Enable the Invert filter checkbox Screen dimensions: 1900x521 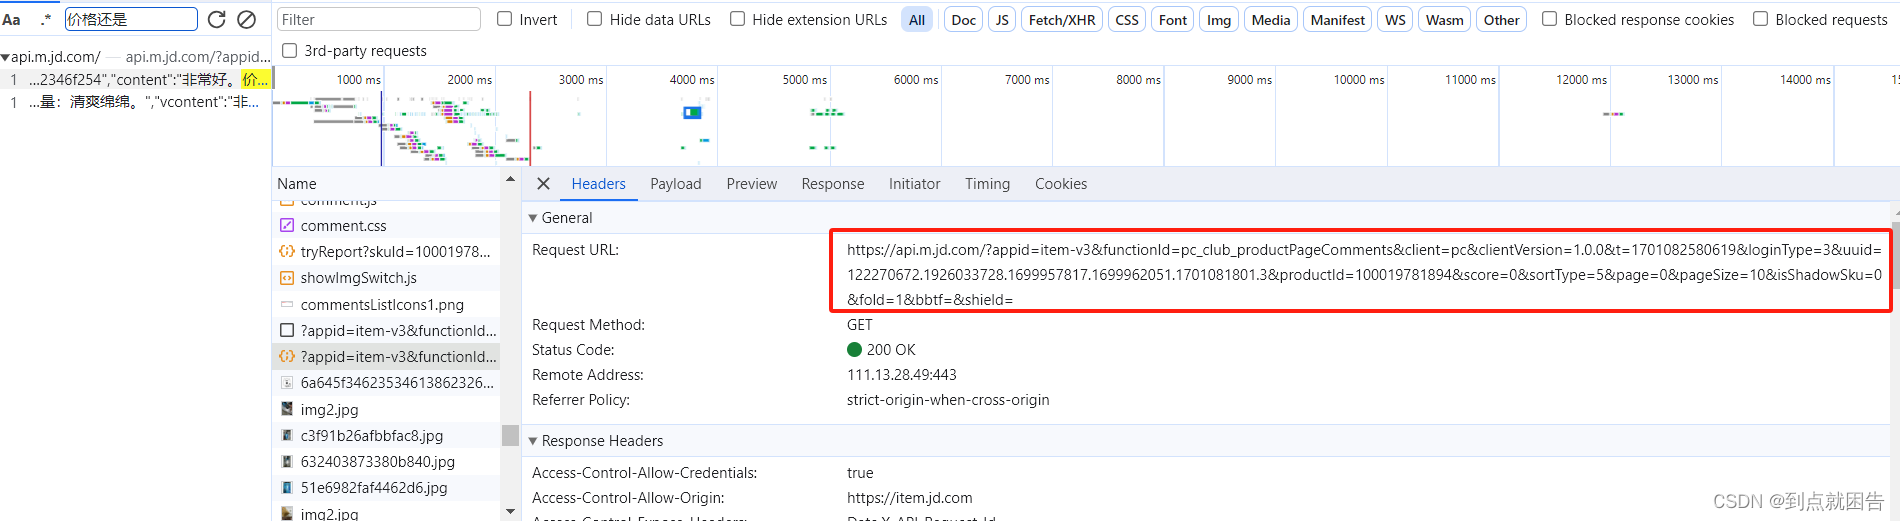505,19
